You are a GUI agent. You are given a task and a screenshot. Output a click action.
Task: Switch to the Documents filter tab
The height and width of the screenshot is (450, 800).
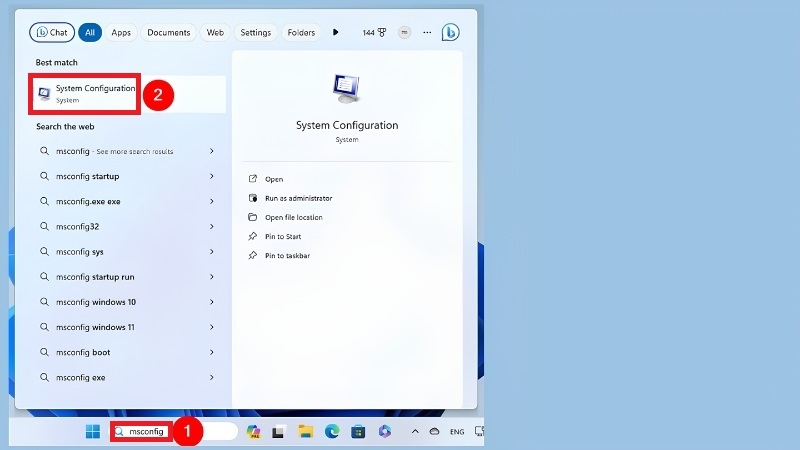(x=168, y=32)
